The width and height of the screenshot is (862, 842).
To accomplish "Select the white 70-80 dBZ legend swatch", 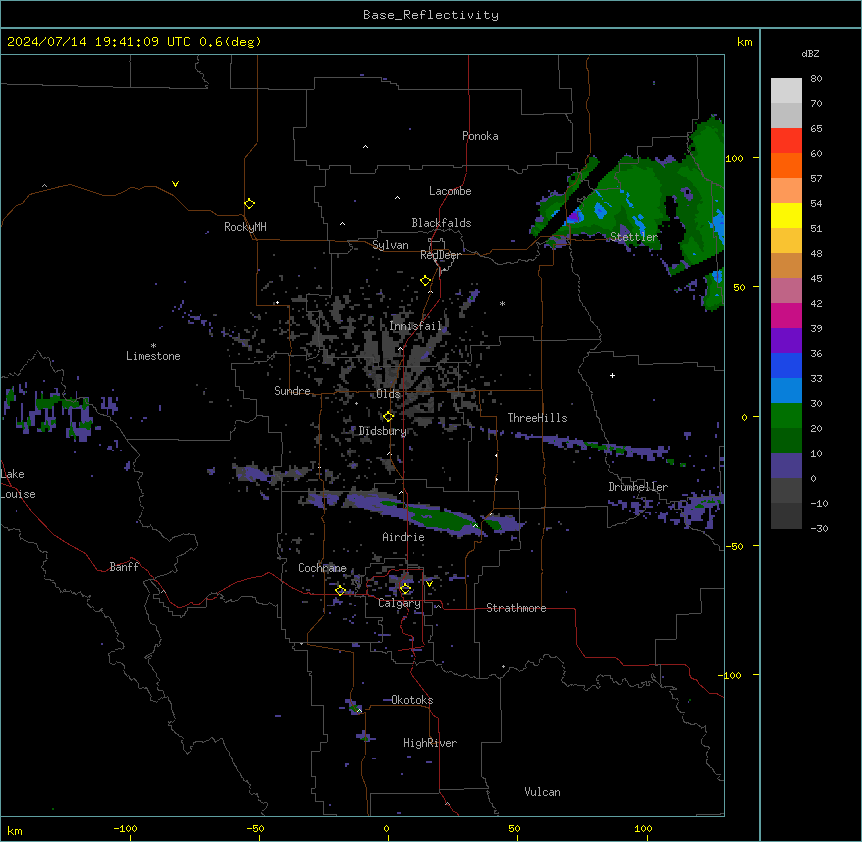I will click(786, 90).
